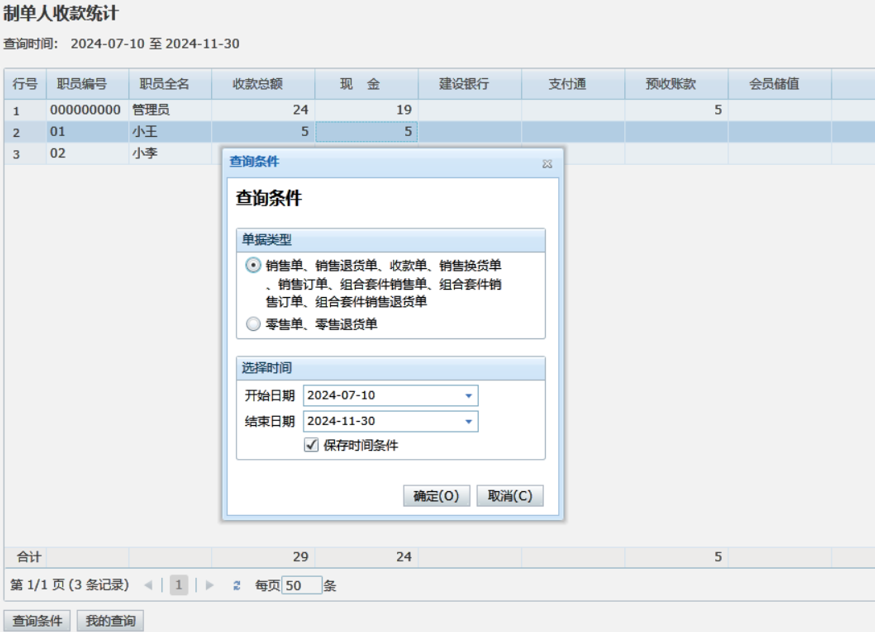The width and height of the screenshot is (875, 632).
Task: Go to previous page arrow
Action: [x=148, y=586]
